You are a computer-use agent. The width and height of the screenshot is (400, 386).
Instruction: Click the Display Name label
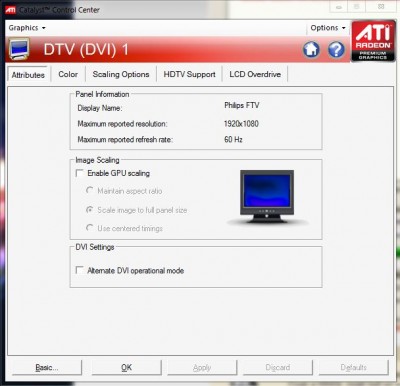(100, 108)
